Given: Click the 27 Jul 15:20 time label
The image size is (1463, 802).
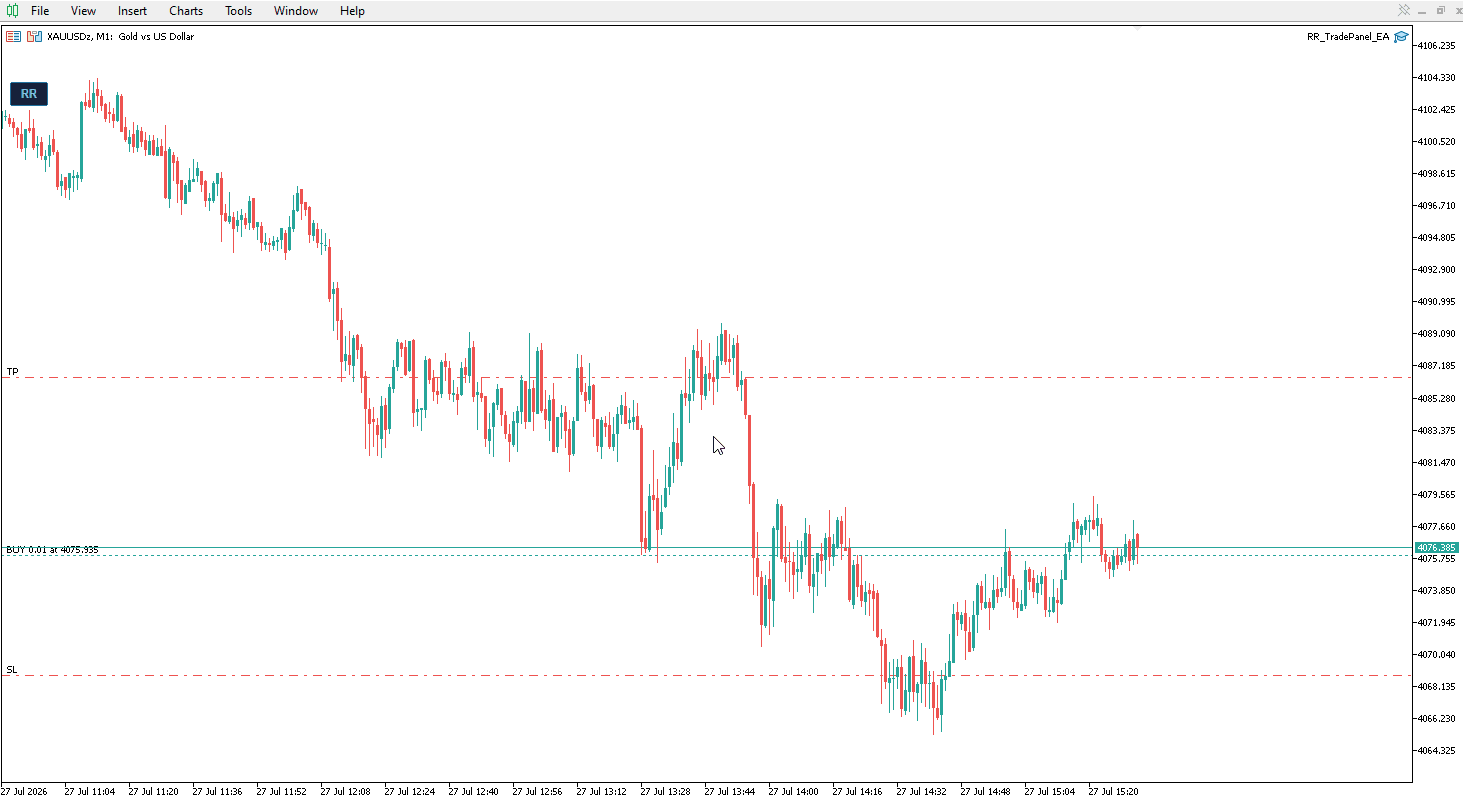Looking at the screenshot, I should (1113, 792).
